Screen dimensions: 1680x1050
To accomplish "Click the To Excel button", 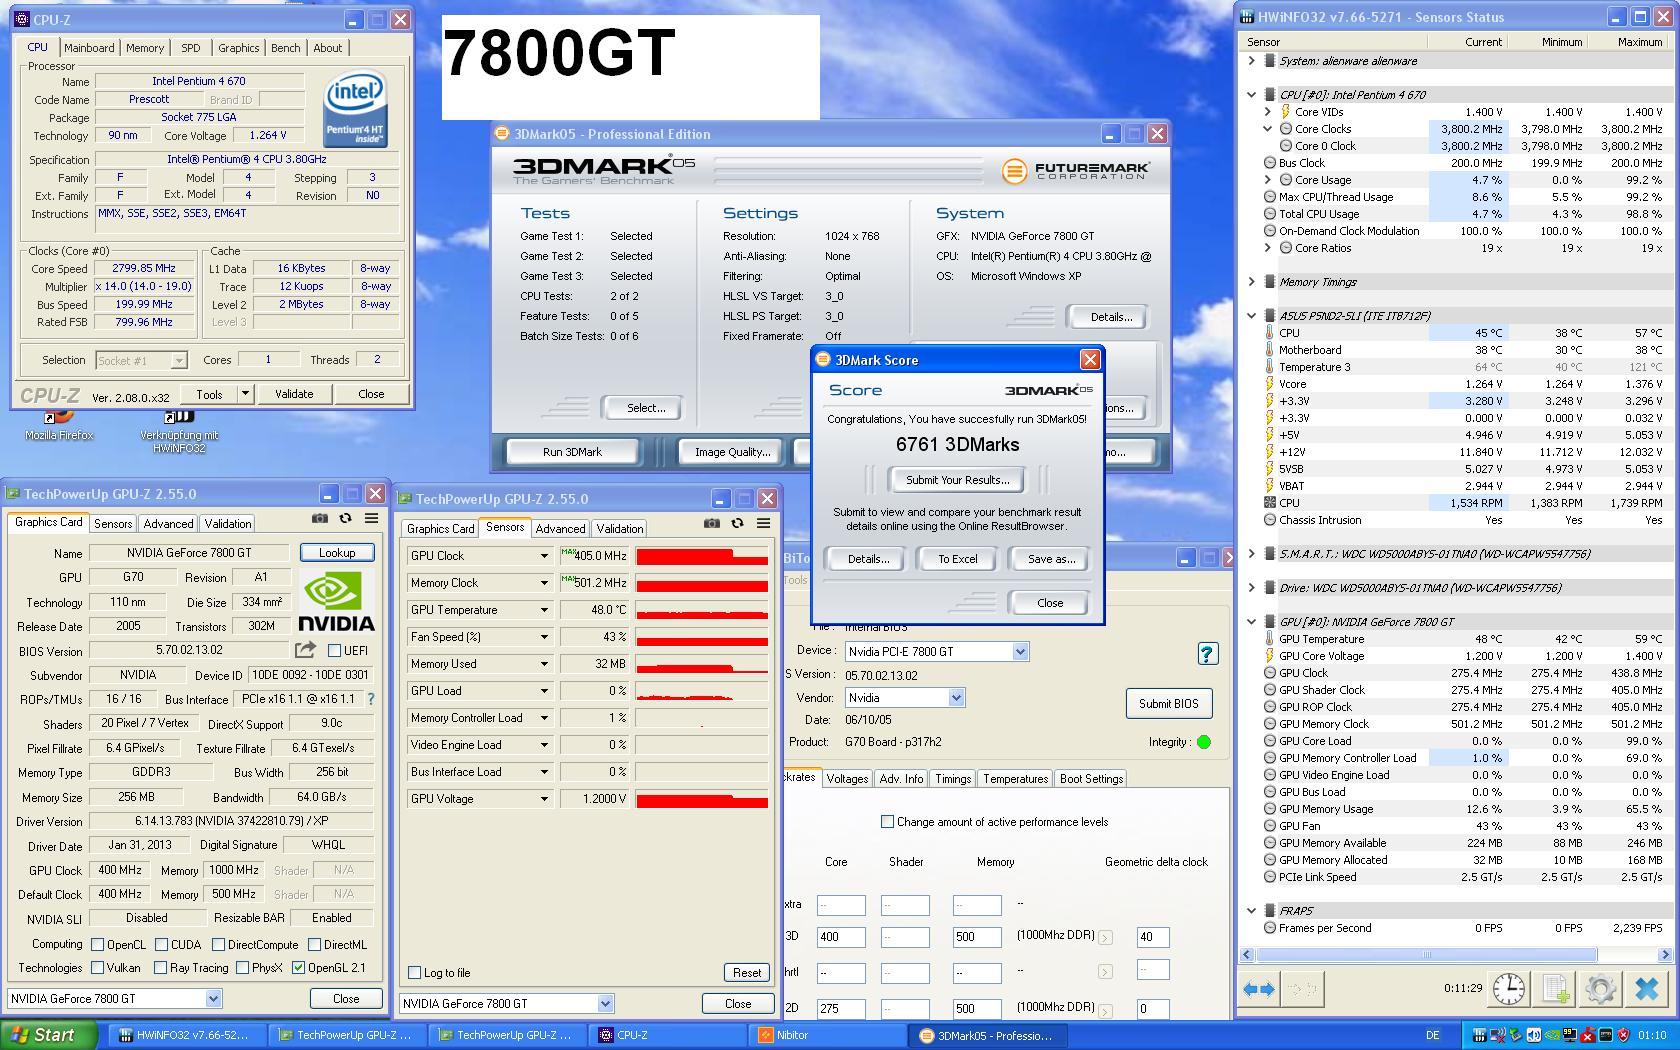I will pos(957,559).
